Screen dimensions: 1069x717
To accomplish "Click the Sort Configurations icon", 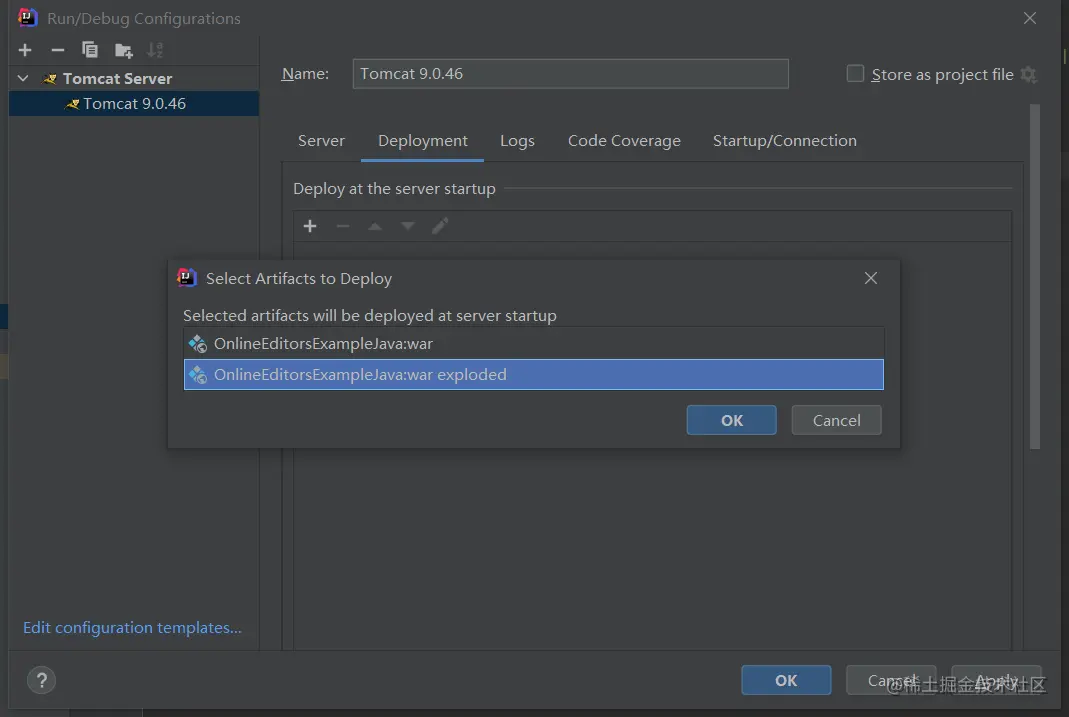I will click(155, 50).
